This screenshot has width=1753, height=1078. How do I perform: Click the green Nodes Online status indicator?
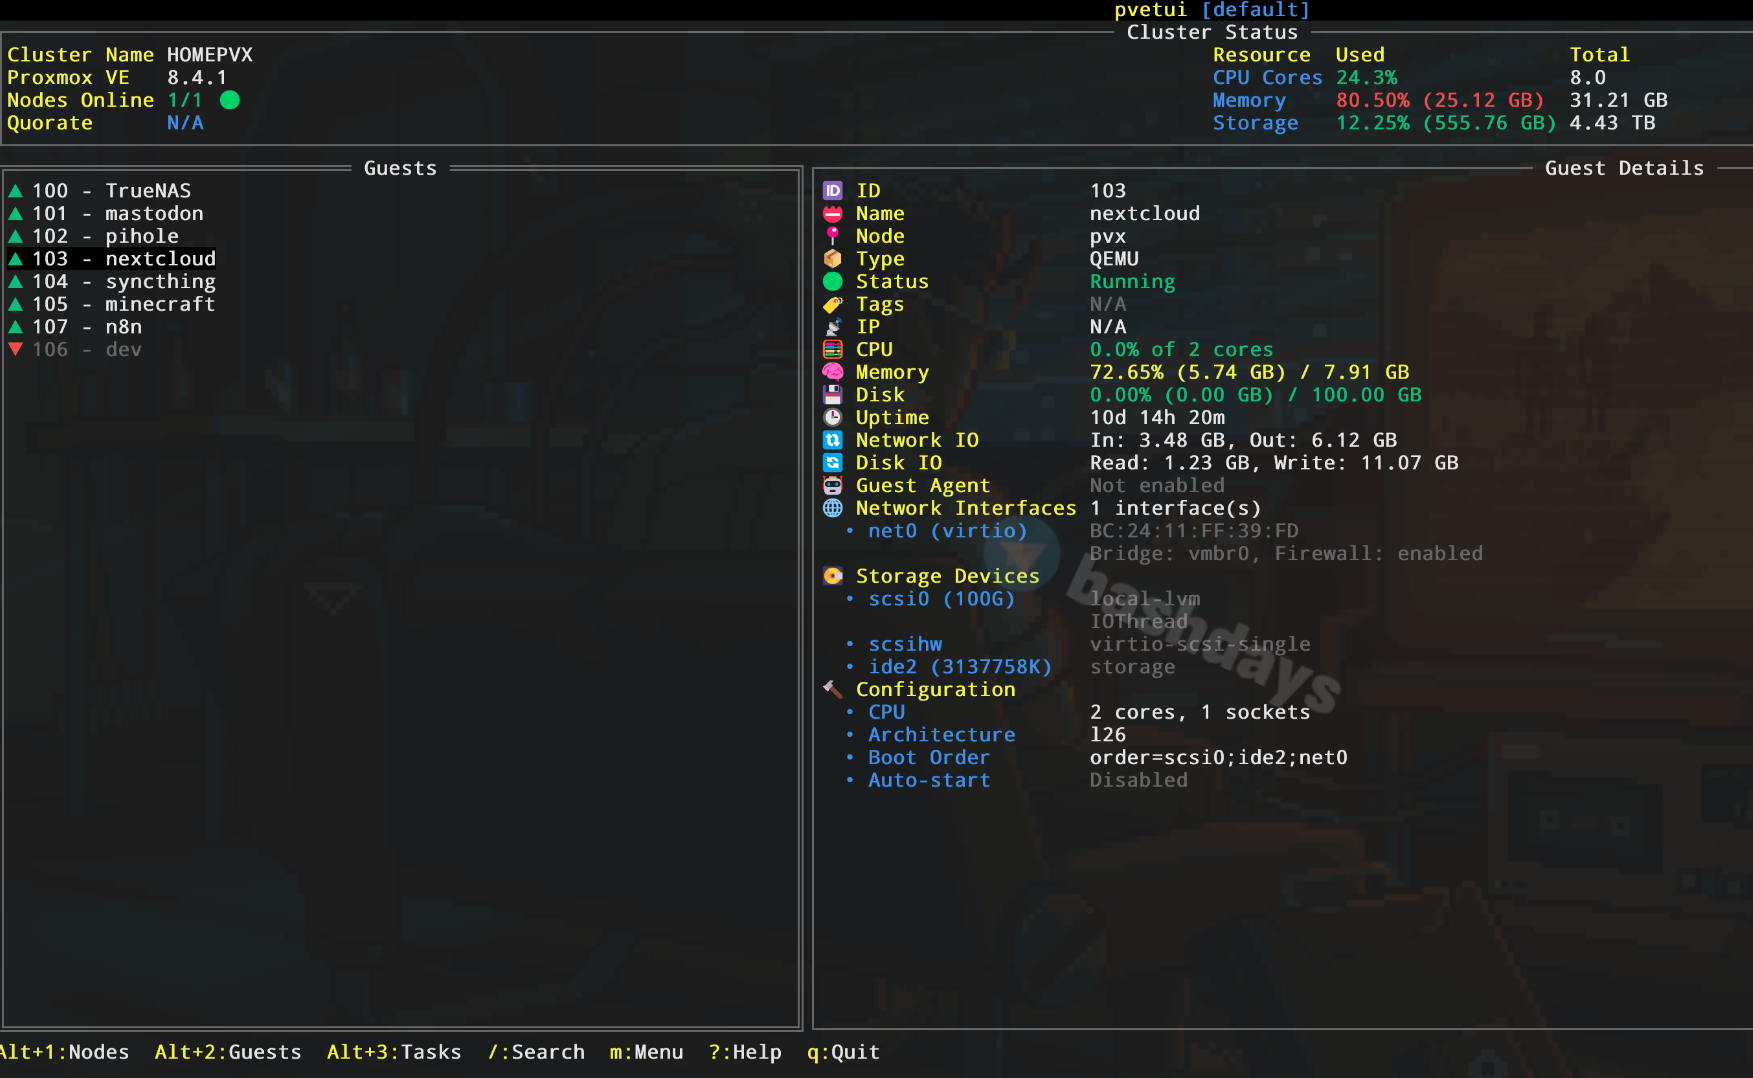(229, 100)
